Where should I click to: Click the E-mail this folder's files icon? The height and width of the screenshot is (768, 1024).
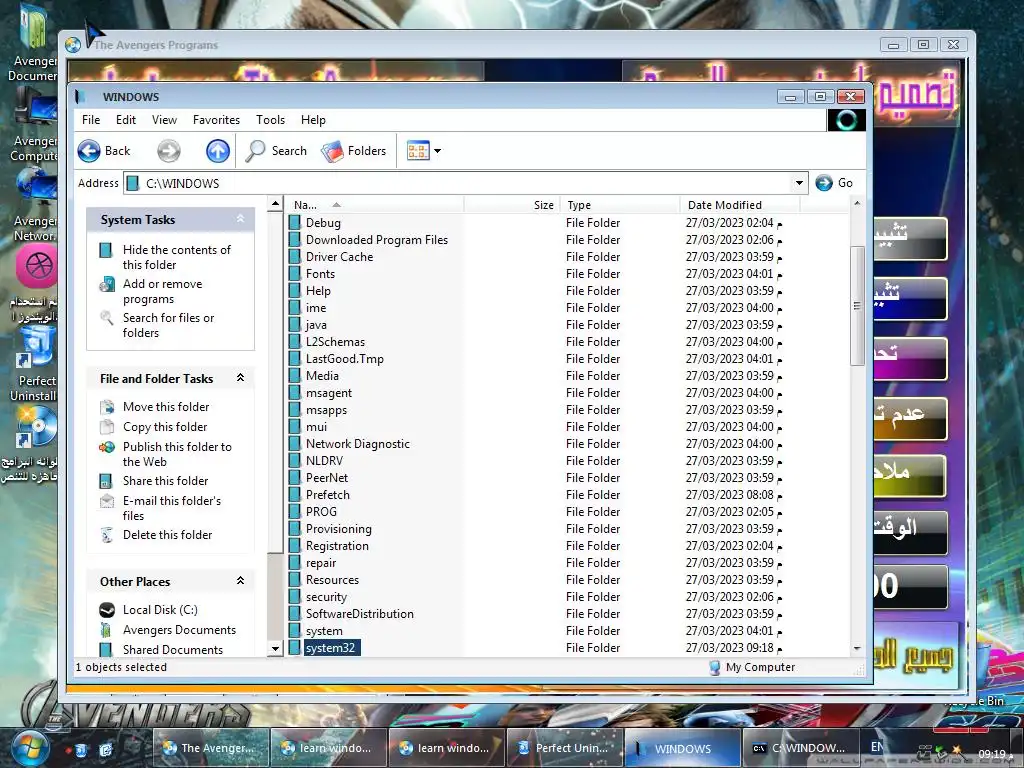tap(106, 502)
